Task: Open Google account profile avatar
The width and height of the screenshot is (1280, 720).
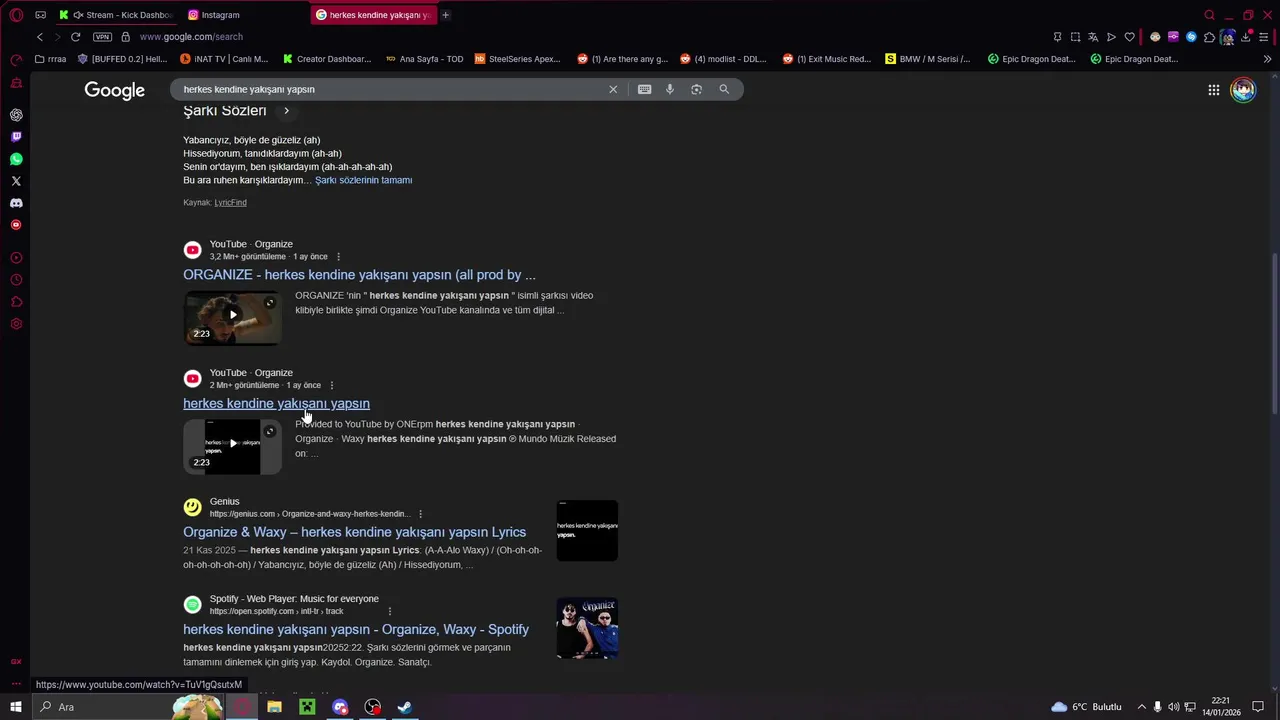Action: coord(1243,90)
